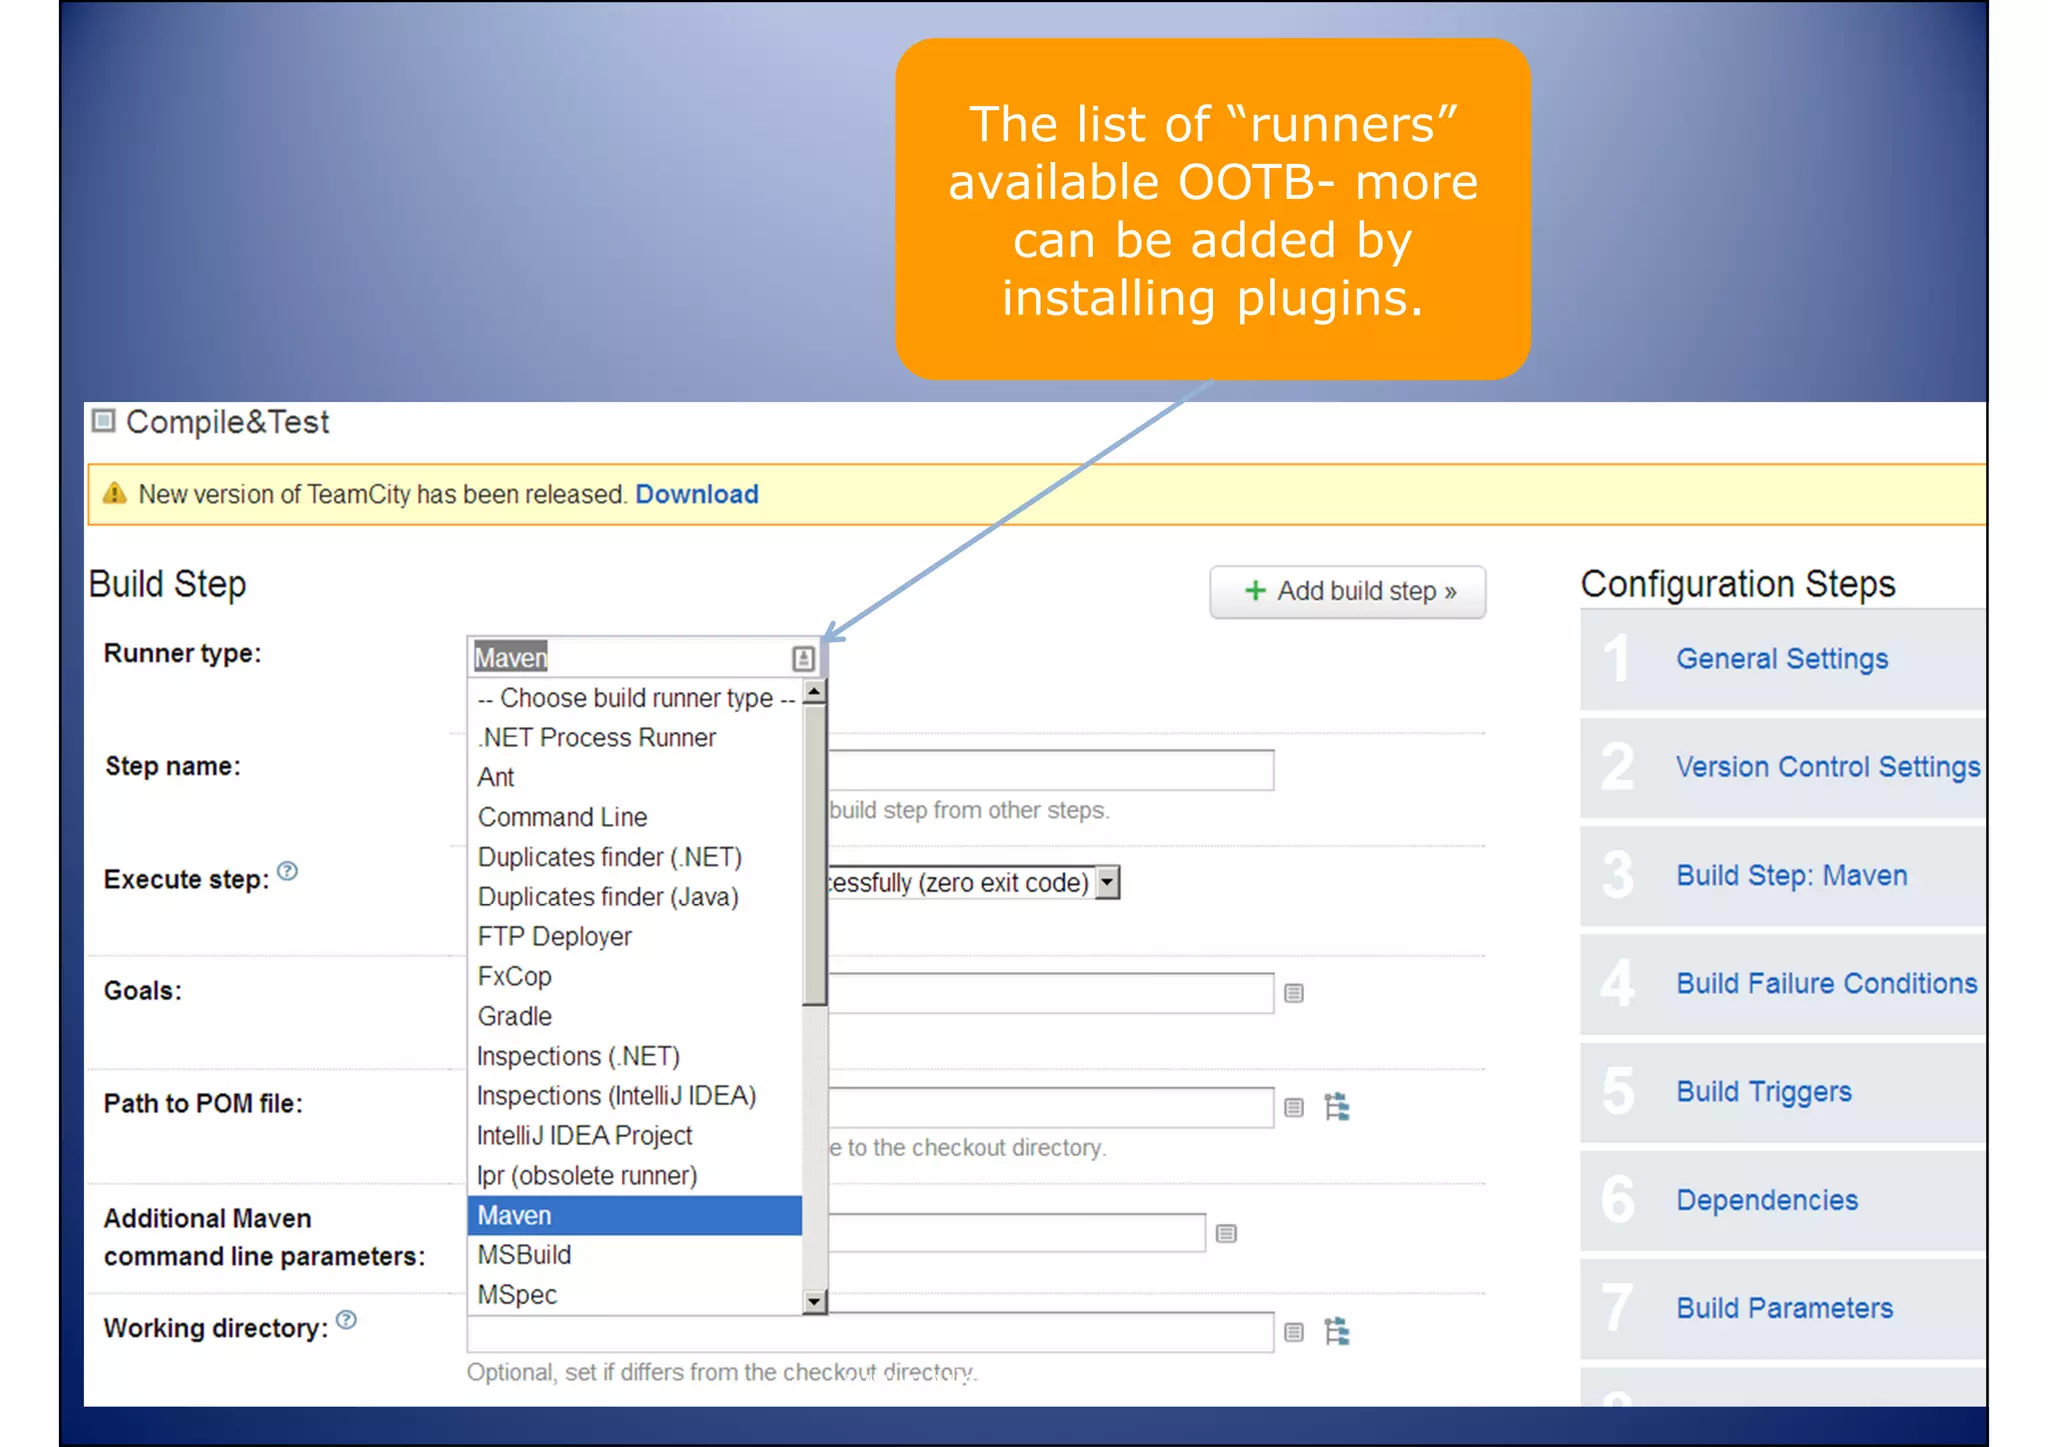This screenshot has width=2048, height=1447.
Task: Open the parameter picker for Additional Maven parameters
Action: point(1226,1233)
